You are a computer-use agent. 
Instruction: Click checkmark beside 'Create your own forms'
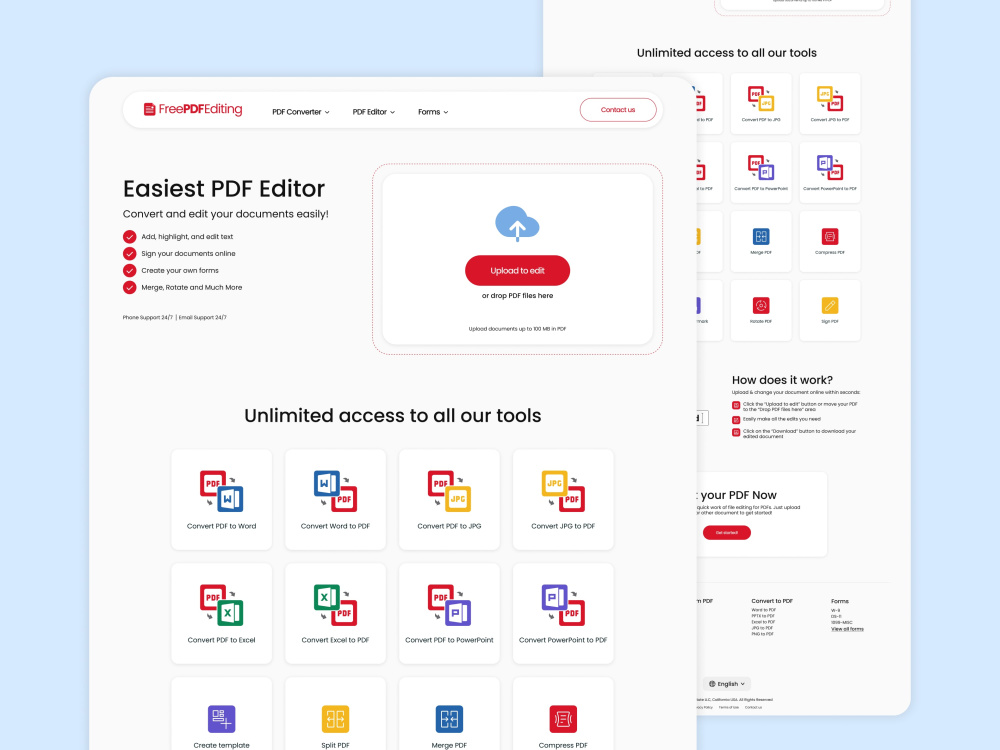129,270
